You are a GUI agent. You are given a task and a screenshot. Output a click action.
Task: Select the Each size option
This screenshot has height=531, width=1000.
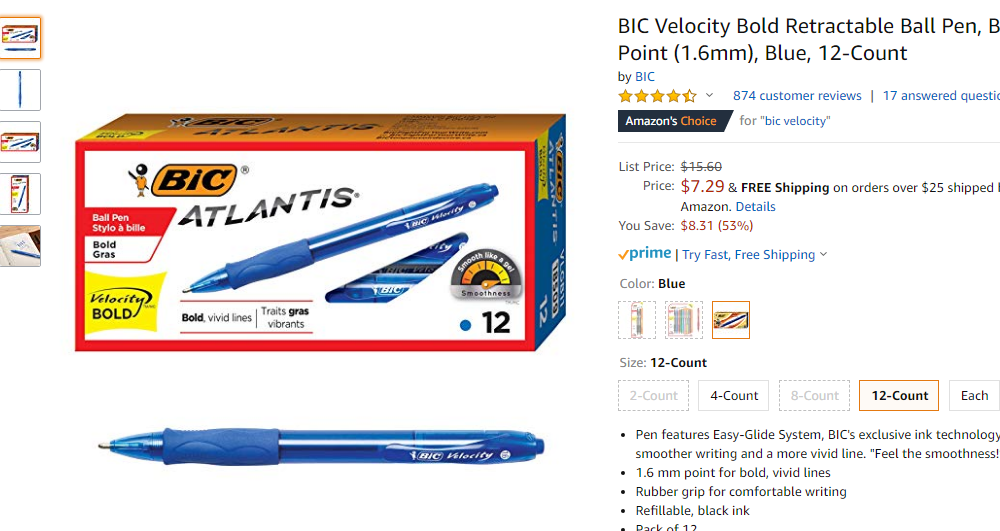(x=974, y=395)
